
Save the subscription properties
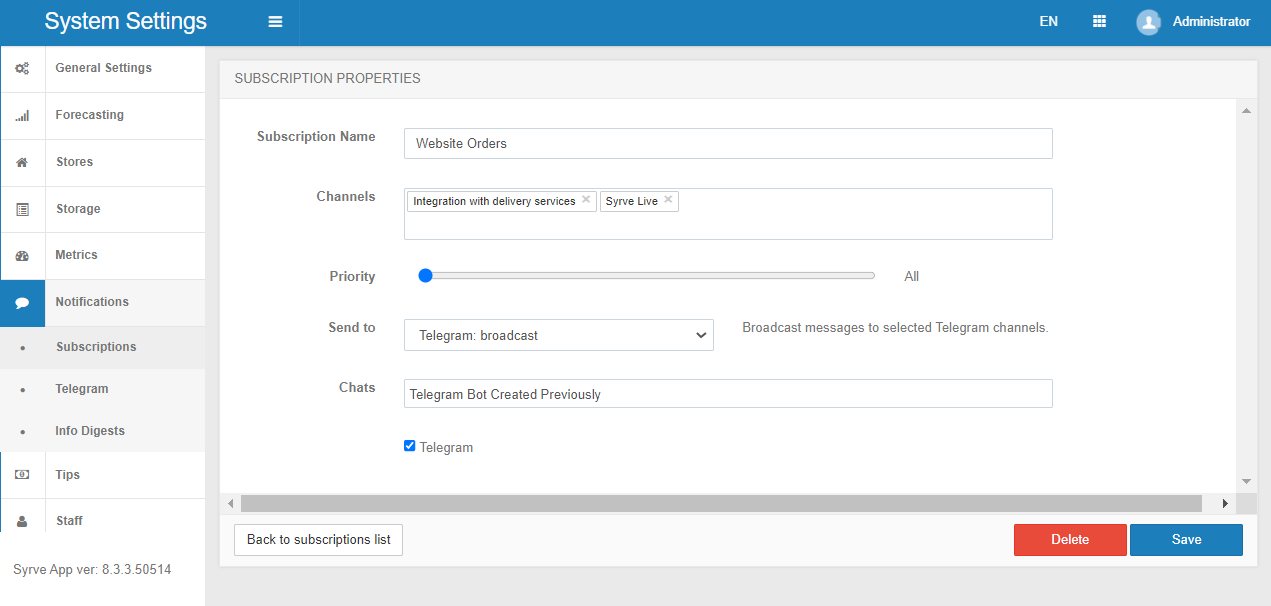click(x=1186, y=540)
